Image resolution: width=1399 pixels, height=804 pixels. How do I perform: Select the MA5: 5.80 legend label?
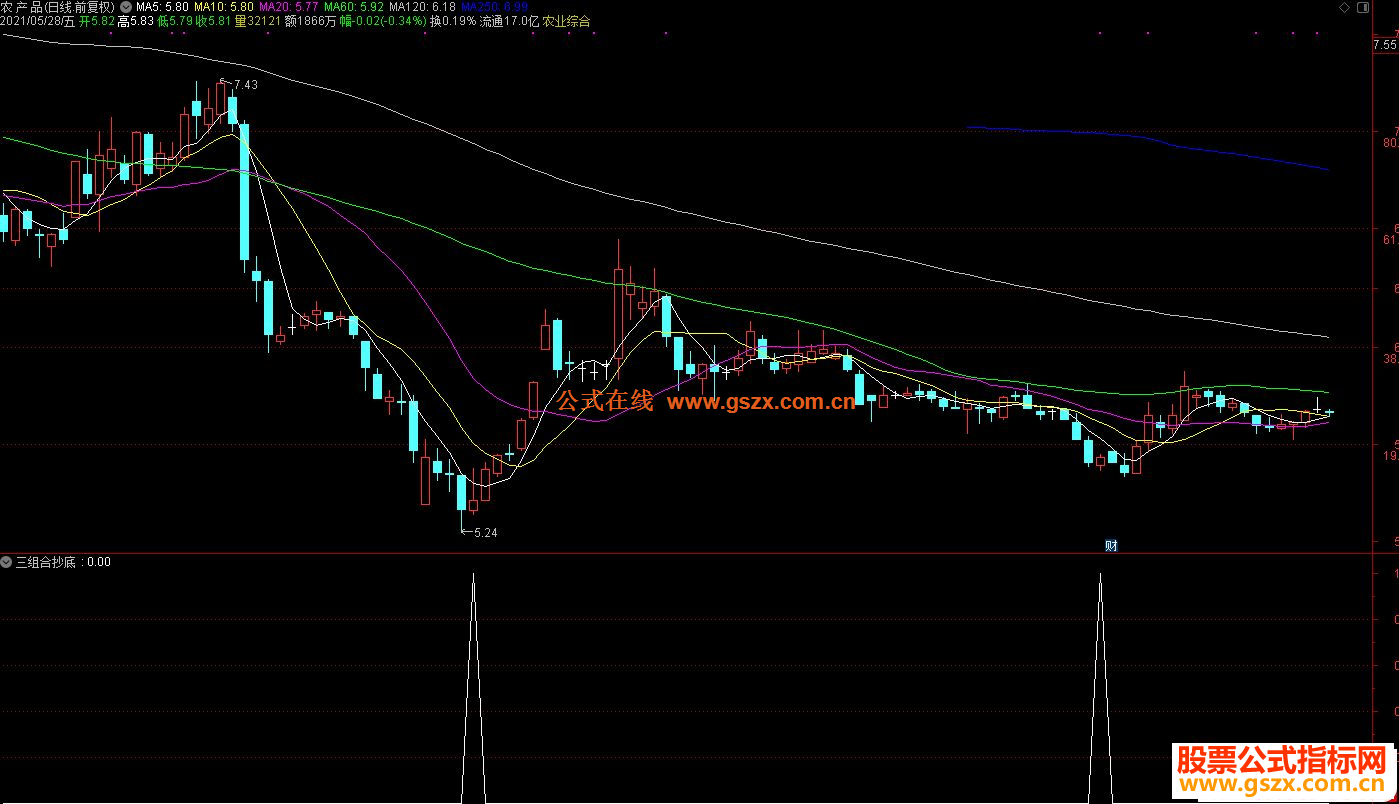coord(162,6)
